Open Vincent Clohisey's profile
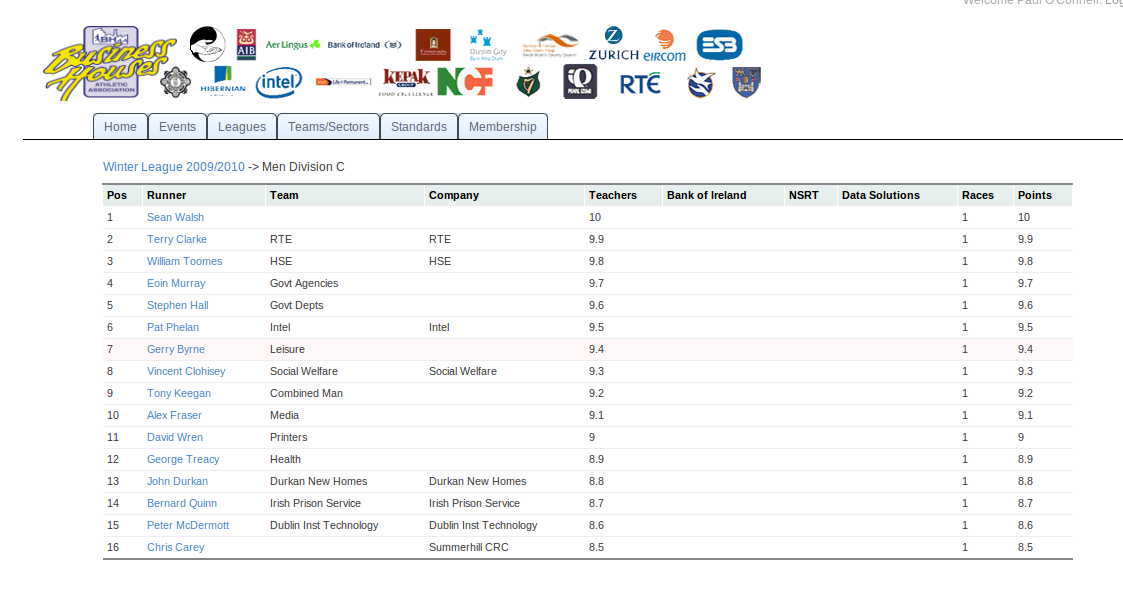This screenshot has width=1123, height=603. (x=186, y=371)
